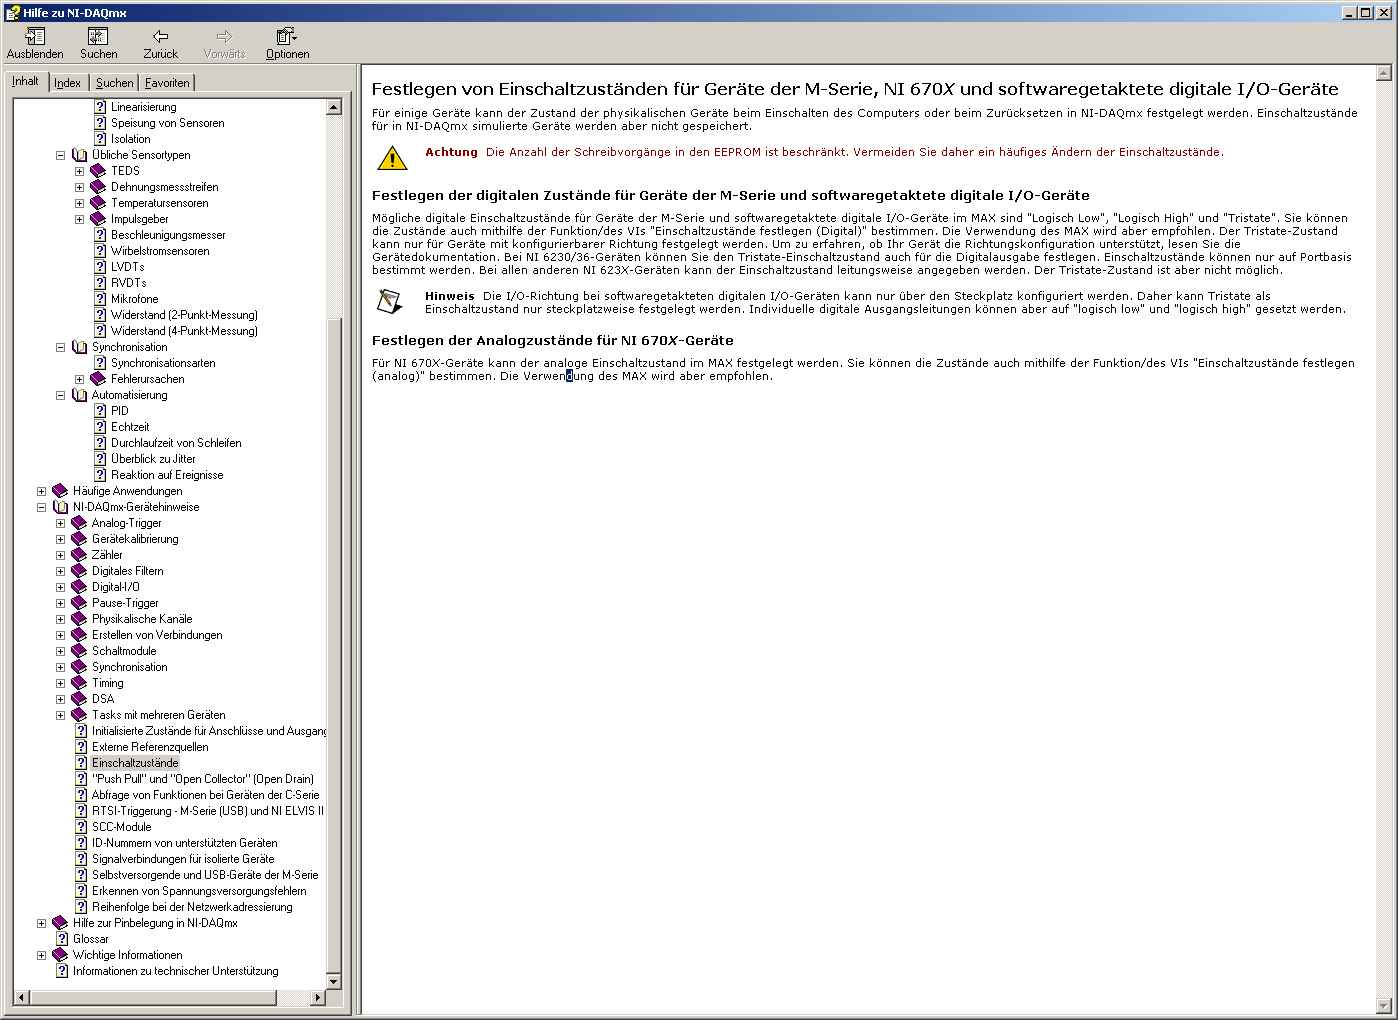Image resolution: width=1398 pixels, height=1020 pixels.
Task: Click the note icon beside Hinweis
Action: [390, 301]
